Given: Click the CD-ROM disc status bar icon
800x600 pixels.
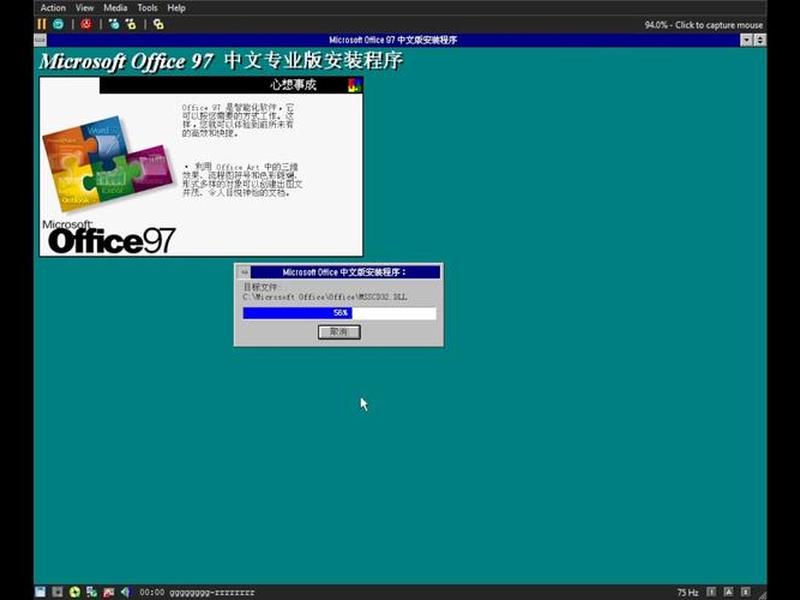Looking at the screenshot, I should pos(74,592).
